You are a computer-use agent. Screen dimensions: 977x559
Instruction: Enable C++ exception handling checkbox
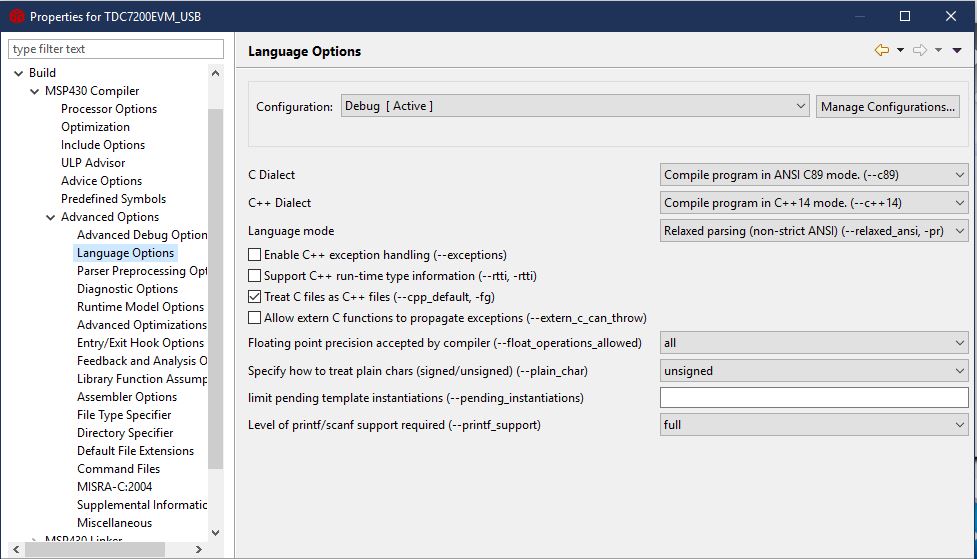[254, 255]
